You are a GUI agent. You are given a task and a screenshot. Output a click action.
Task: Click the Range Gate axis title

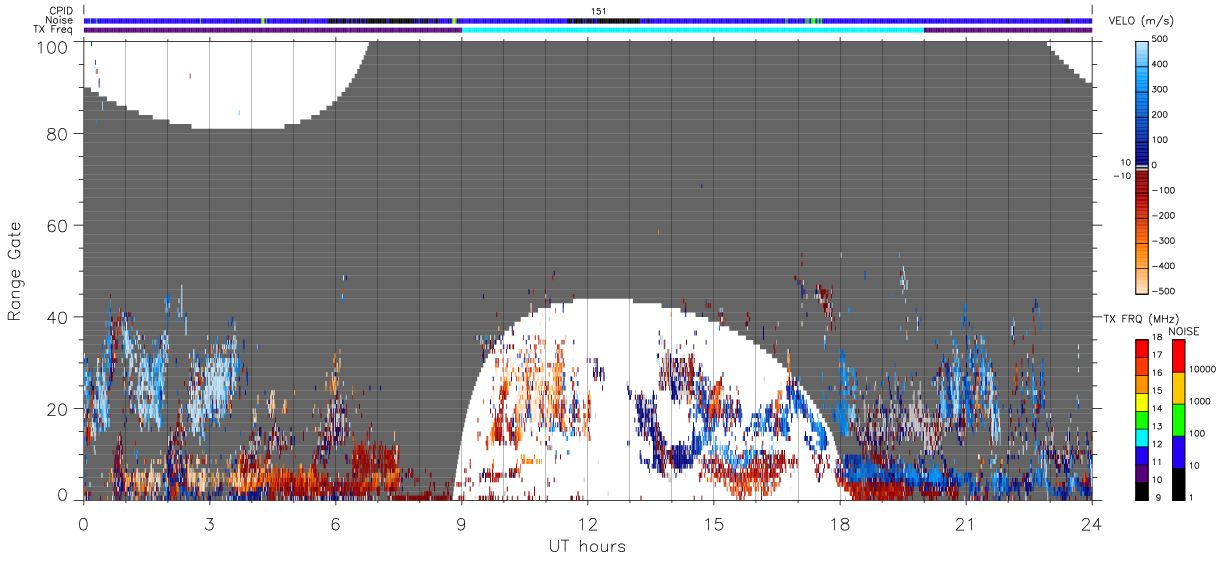[15, 271]
